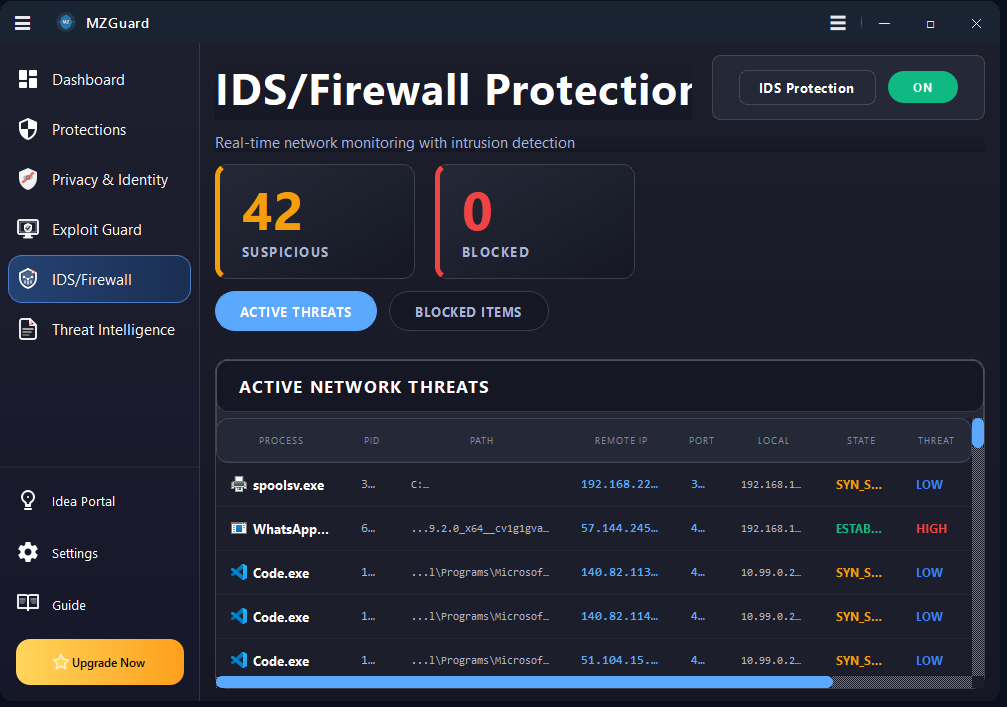Open the Threat Intelligence panel
1007x707 pixels.
(113, 329)
